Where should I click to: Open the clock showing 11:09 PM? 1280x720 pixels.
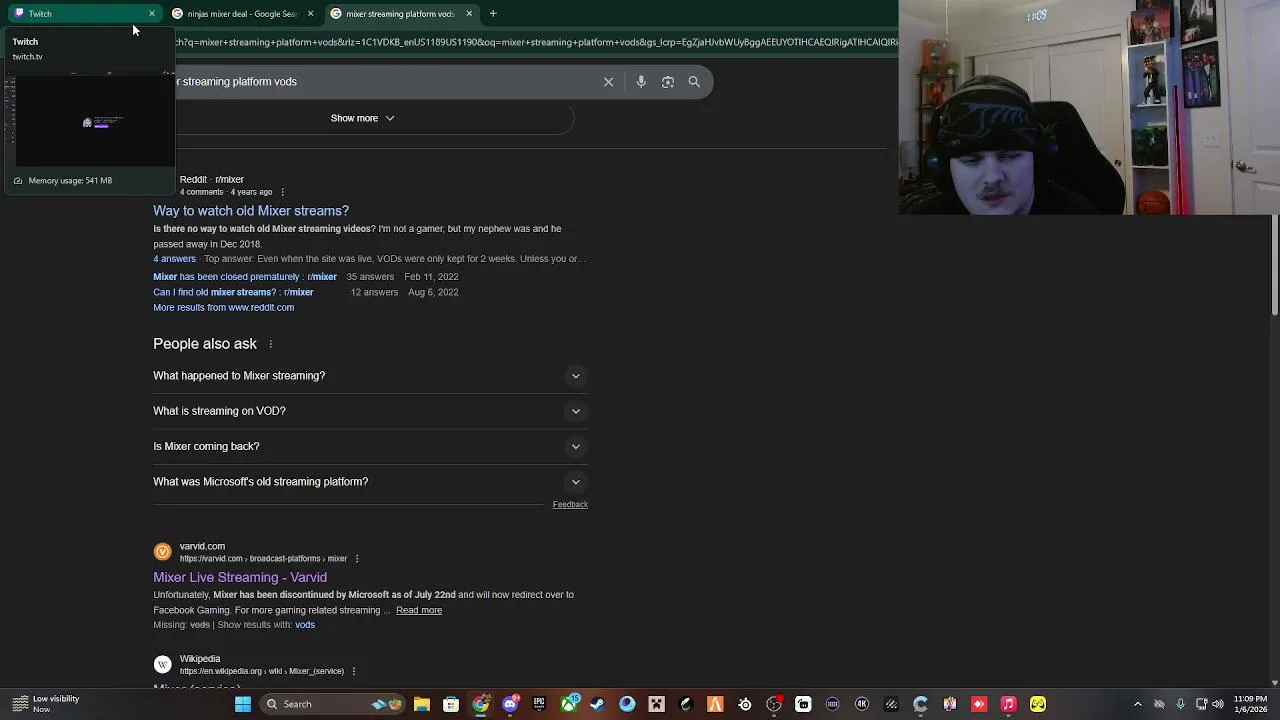1250,704
